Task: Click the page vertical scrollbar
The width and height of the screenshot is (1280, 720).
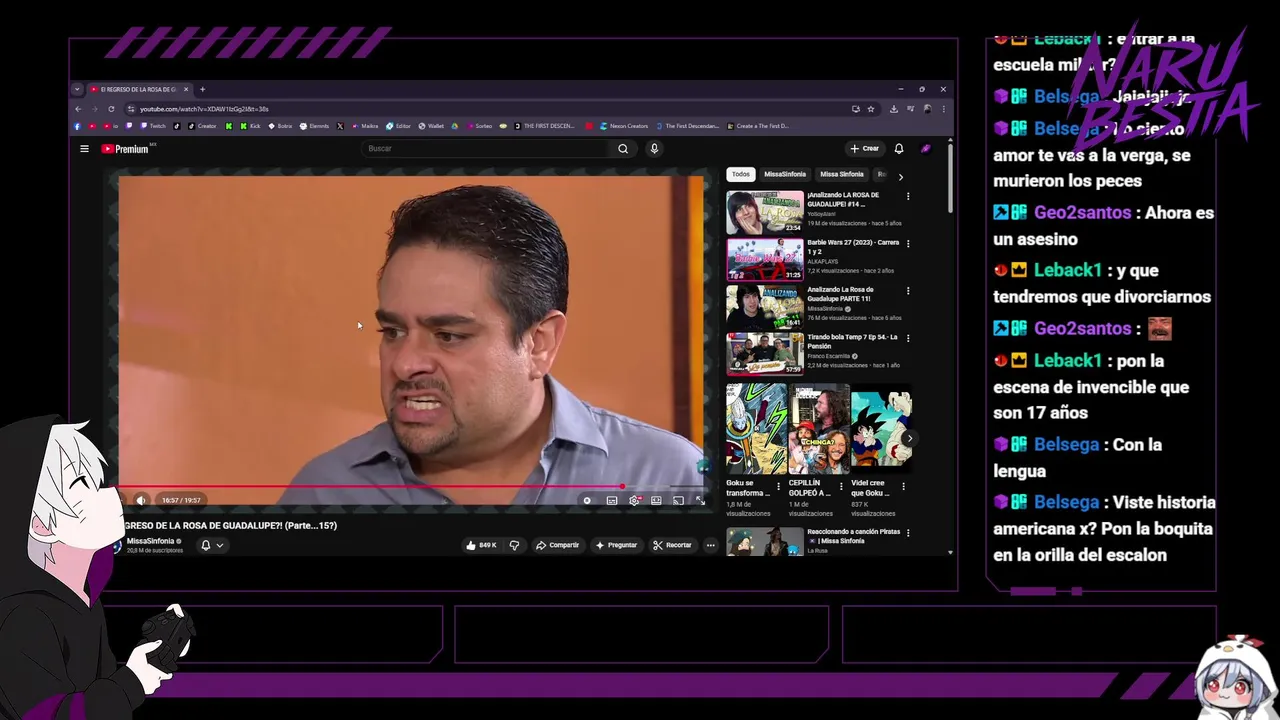Action: point(950,178)
